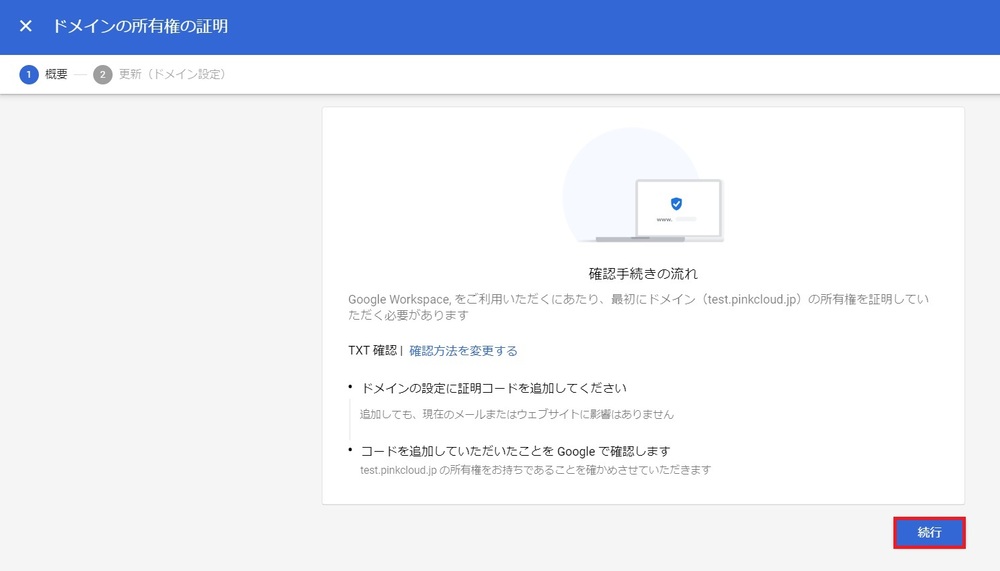Click bullet text ドメインの設定に証明コードを追加してください

[494, 388]
